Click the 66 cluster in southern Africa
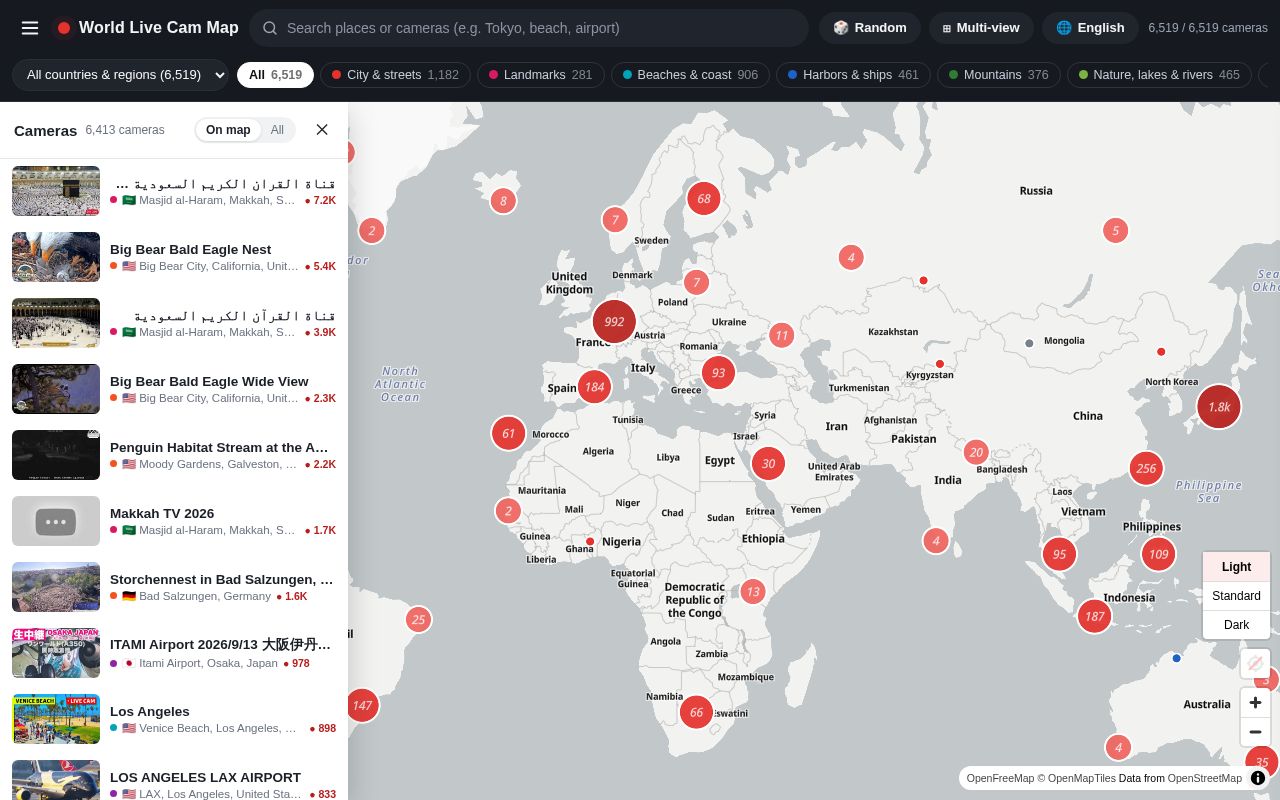This screenshot has width=1280, height=800. (x=696, y=712)
